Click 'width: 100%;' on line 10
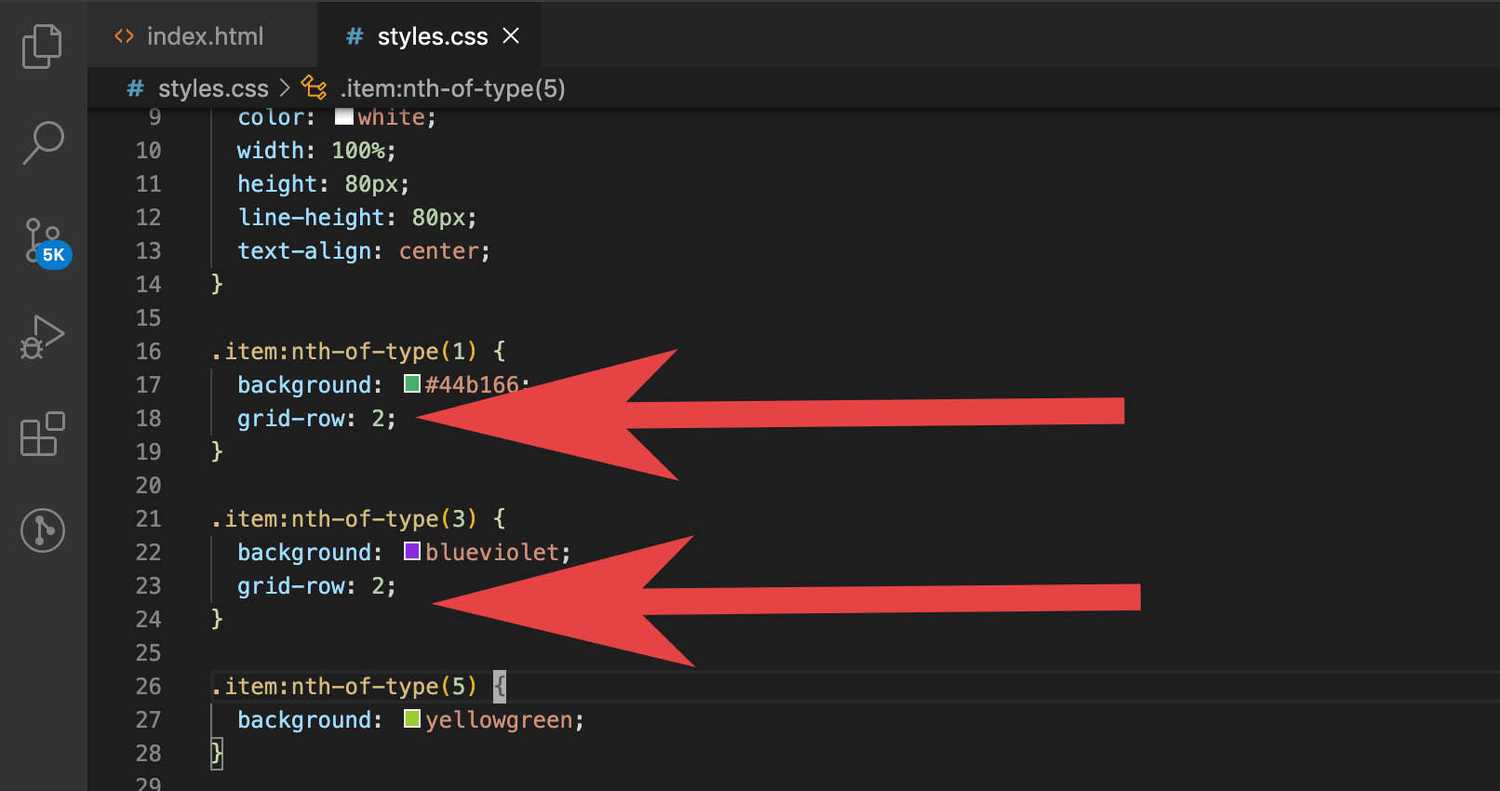The height and width of the screenshot is (791, 1500). (317, 150)
